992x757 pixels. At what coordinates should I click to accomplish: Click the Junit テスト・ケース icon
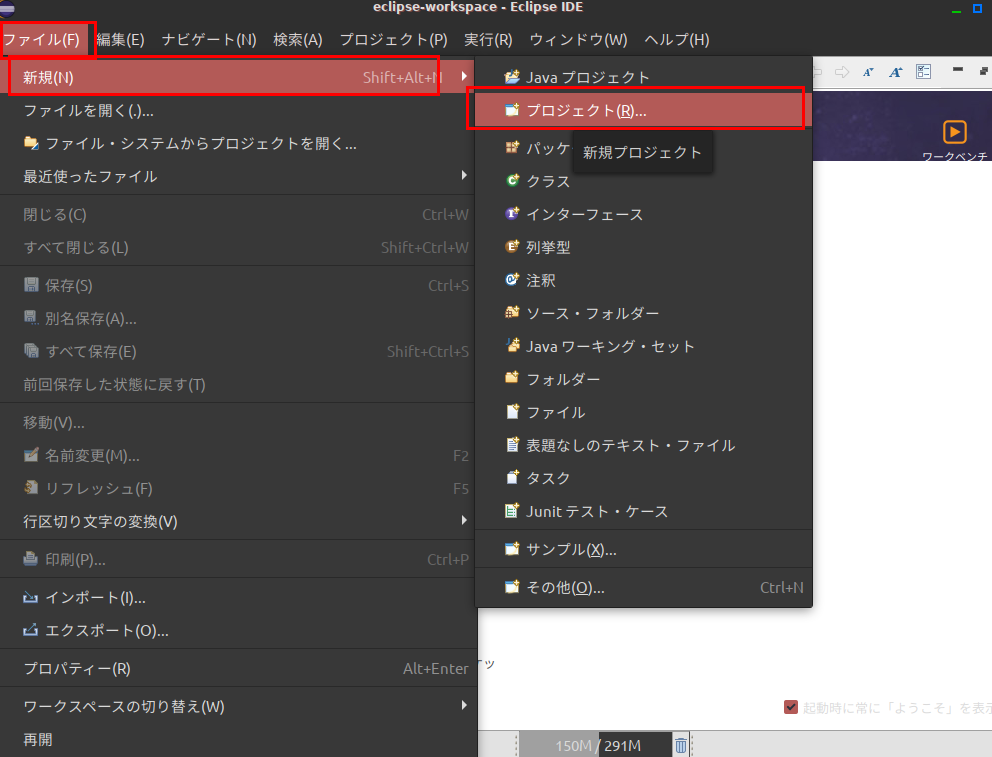coord(512,510)
